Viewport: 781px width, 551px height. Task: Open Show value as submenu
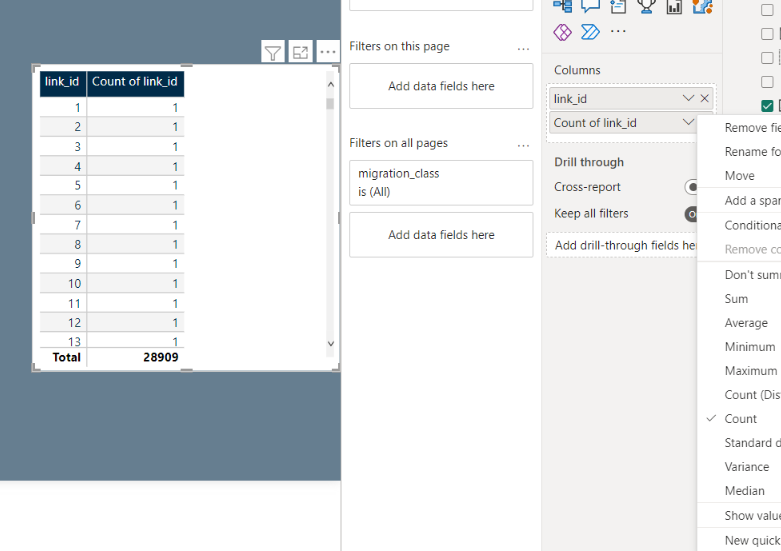(x=739, y=515)
